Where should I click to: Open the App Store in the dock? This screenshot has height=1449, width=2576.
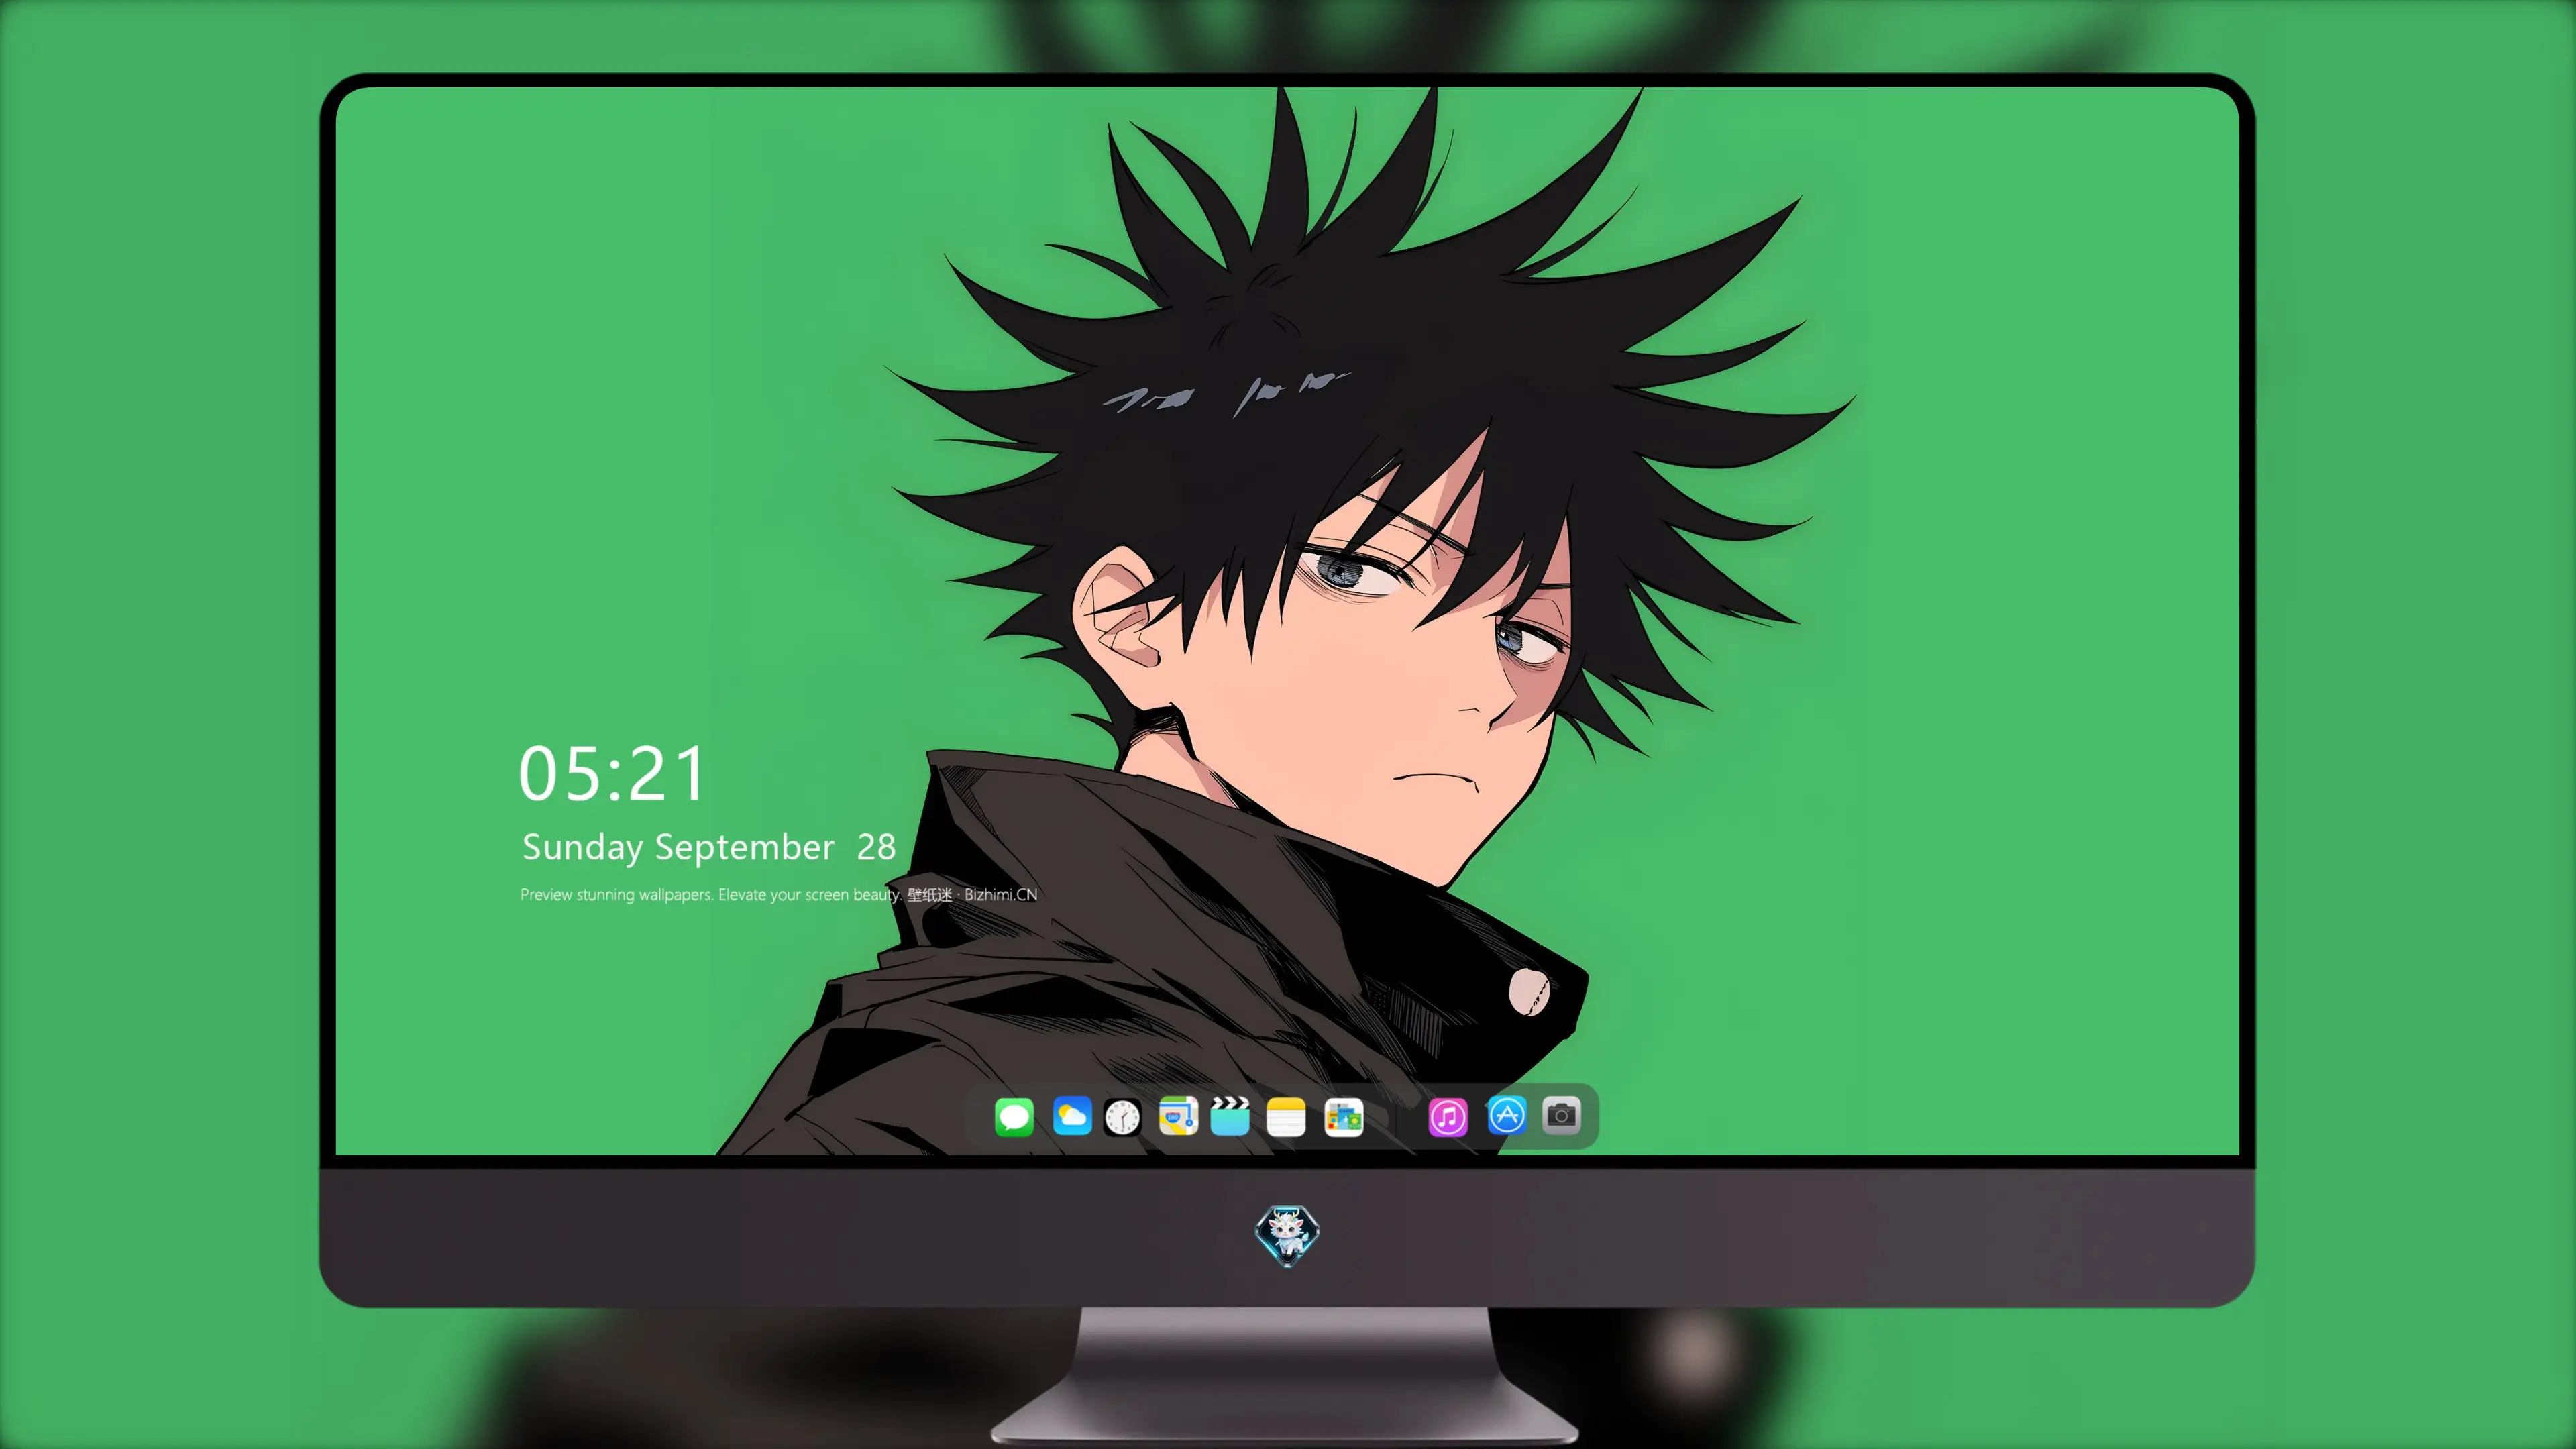[x=1507, y=1115]
